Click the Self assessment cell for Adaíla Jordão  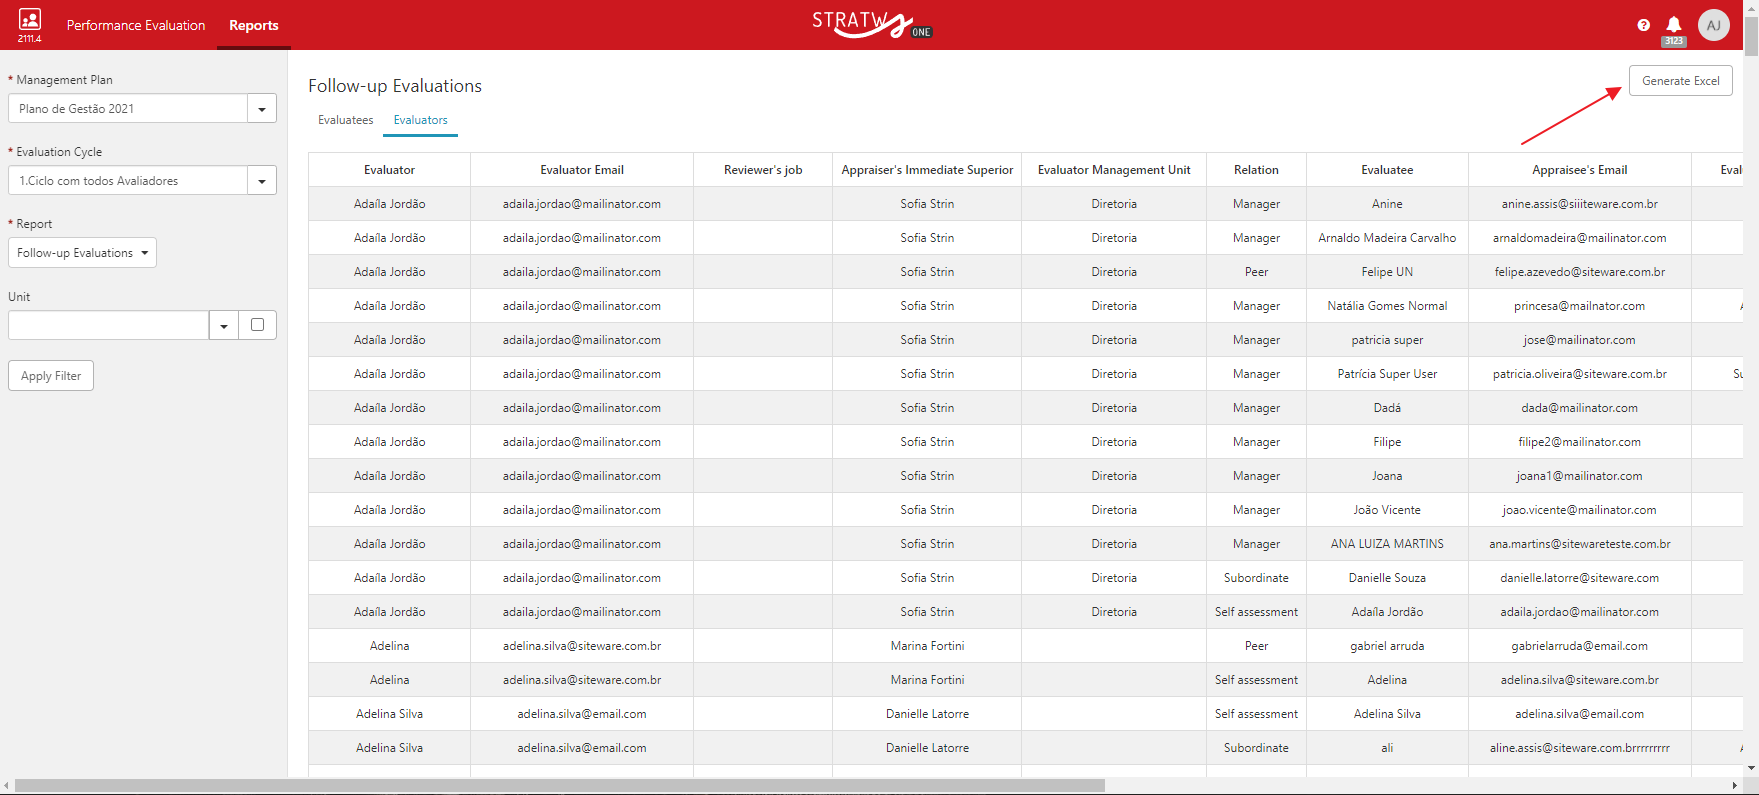[x=1256, y=612]
